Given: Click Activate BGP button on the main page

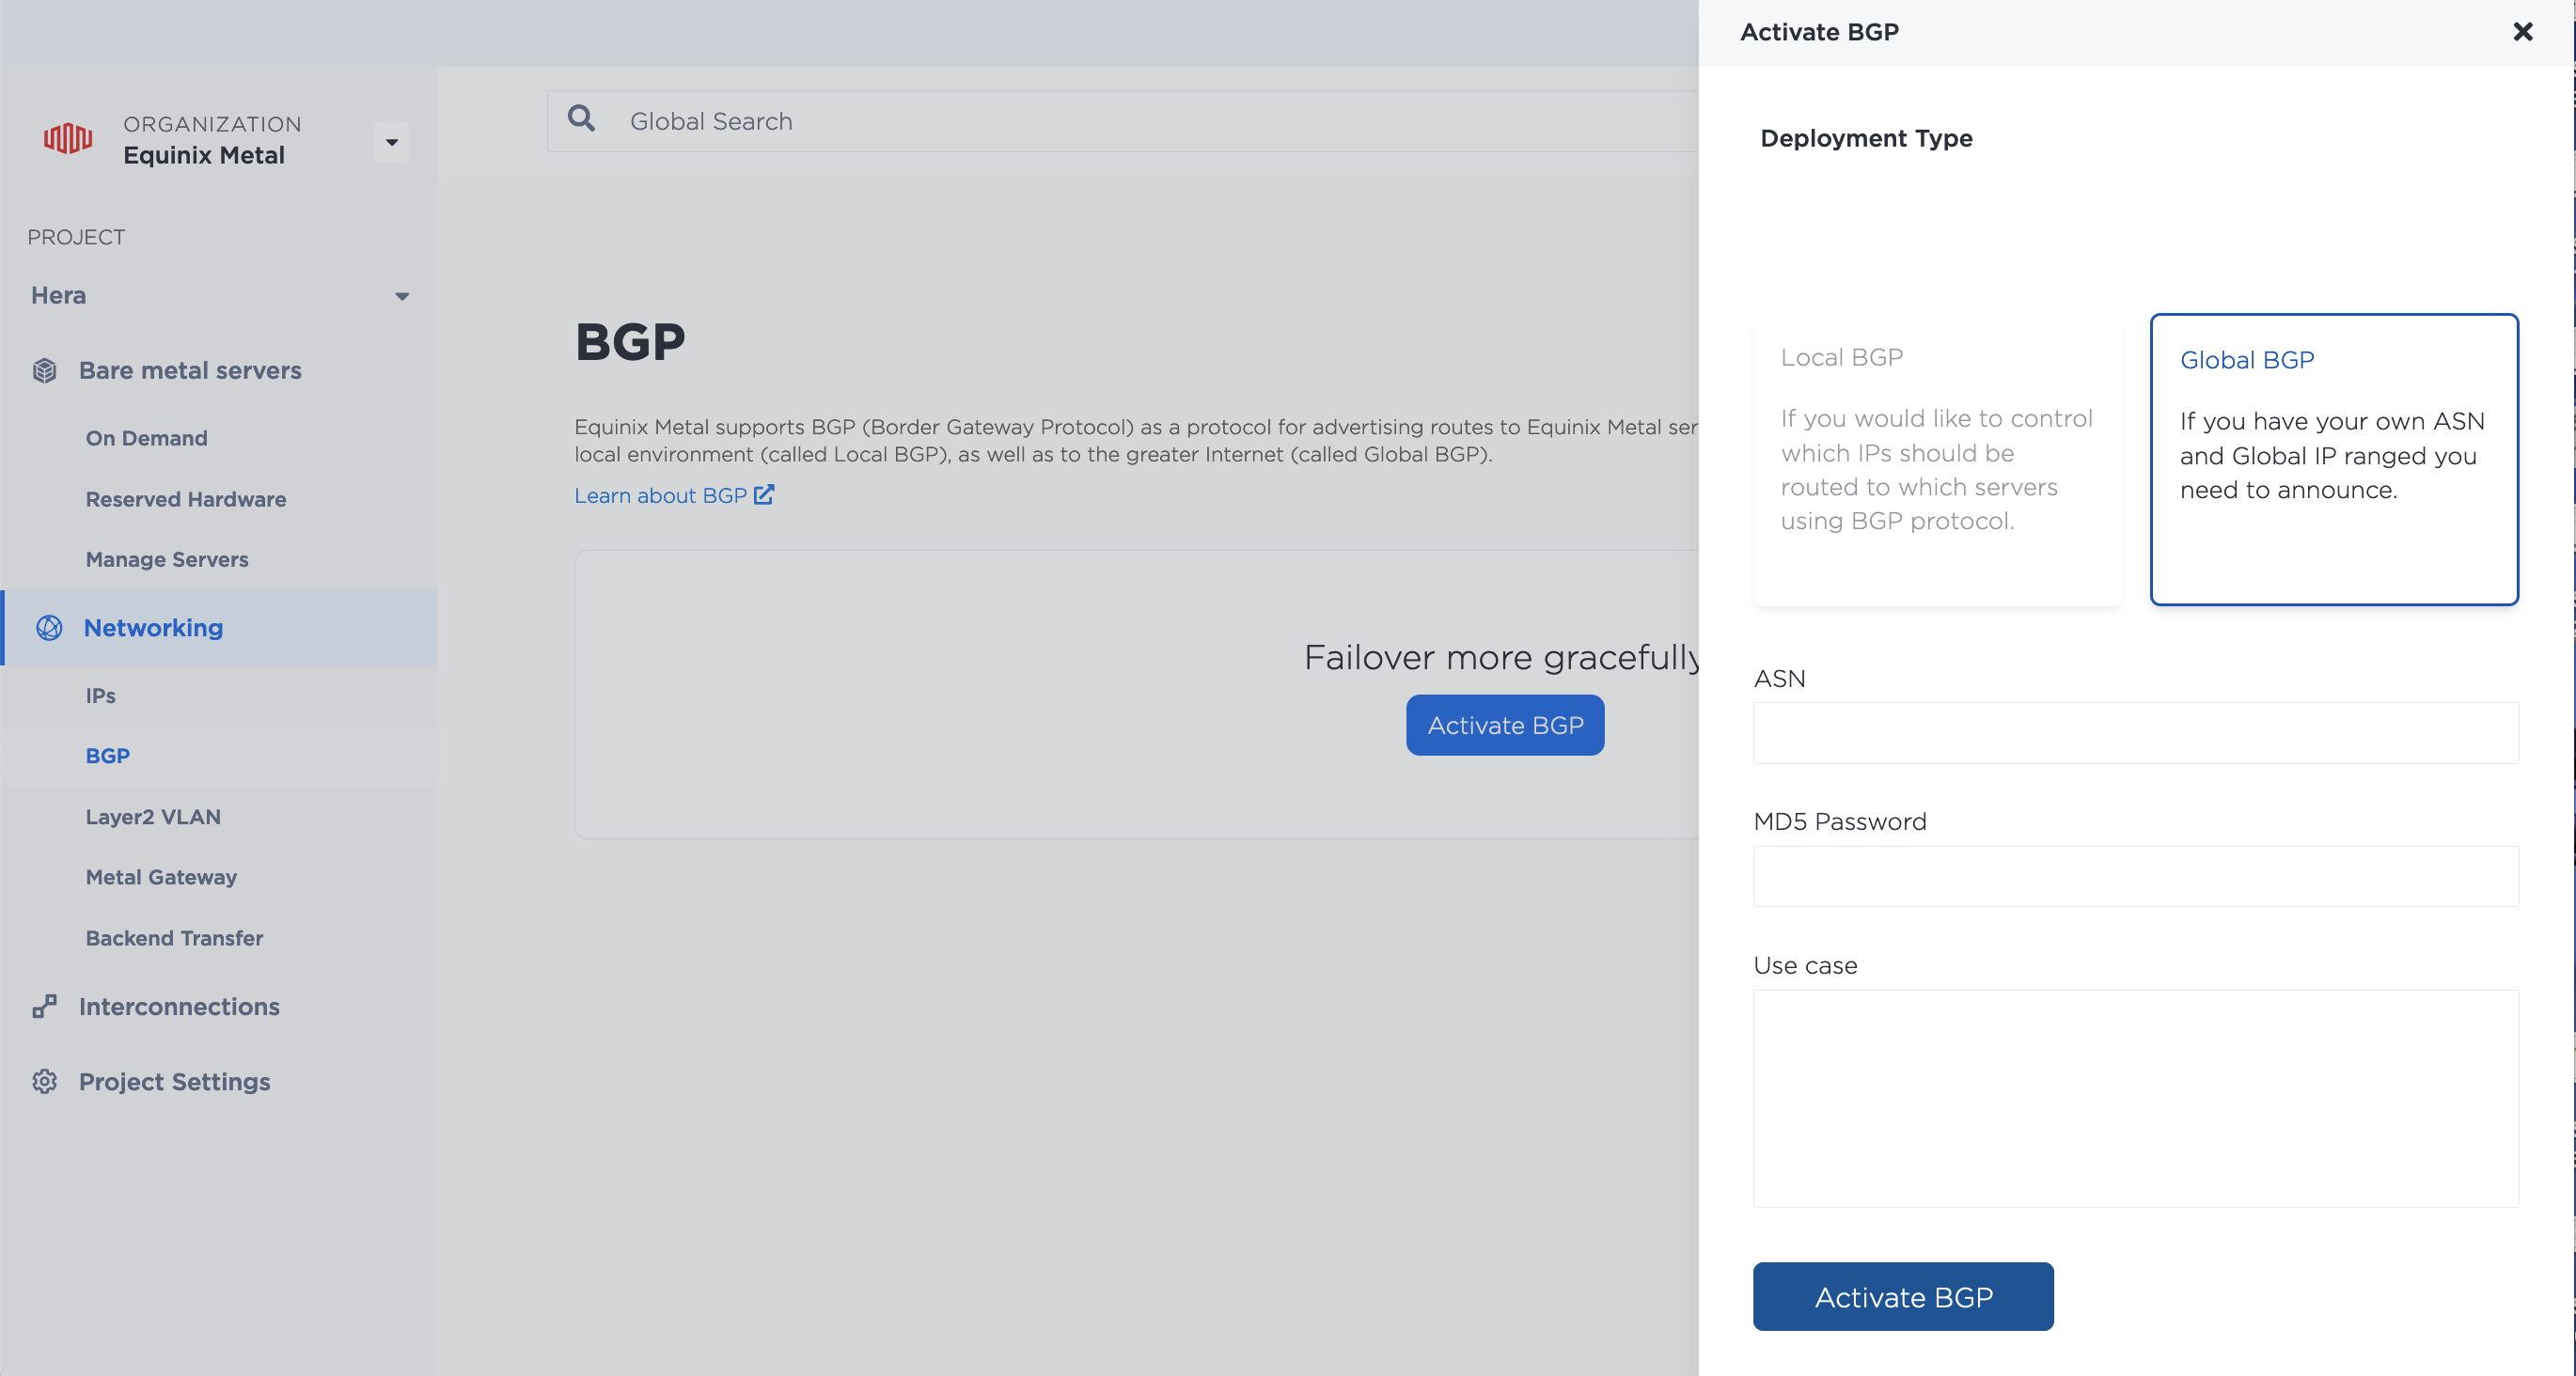Looking at the screenshot, I should pyautogui.click(x=1505, y=725).
